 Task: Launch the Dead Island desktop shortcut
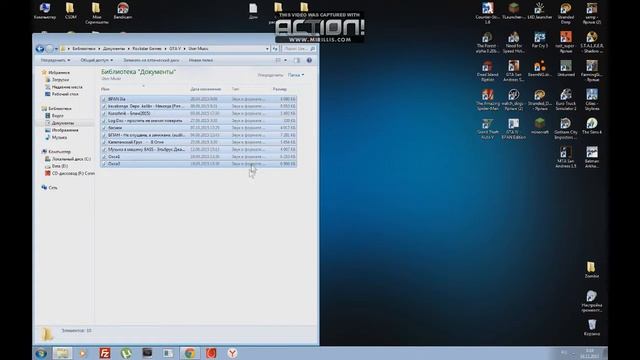pyautogui.click(x=487, y=71)
